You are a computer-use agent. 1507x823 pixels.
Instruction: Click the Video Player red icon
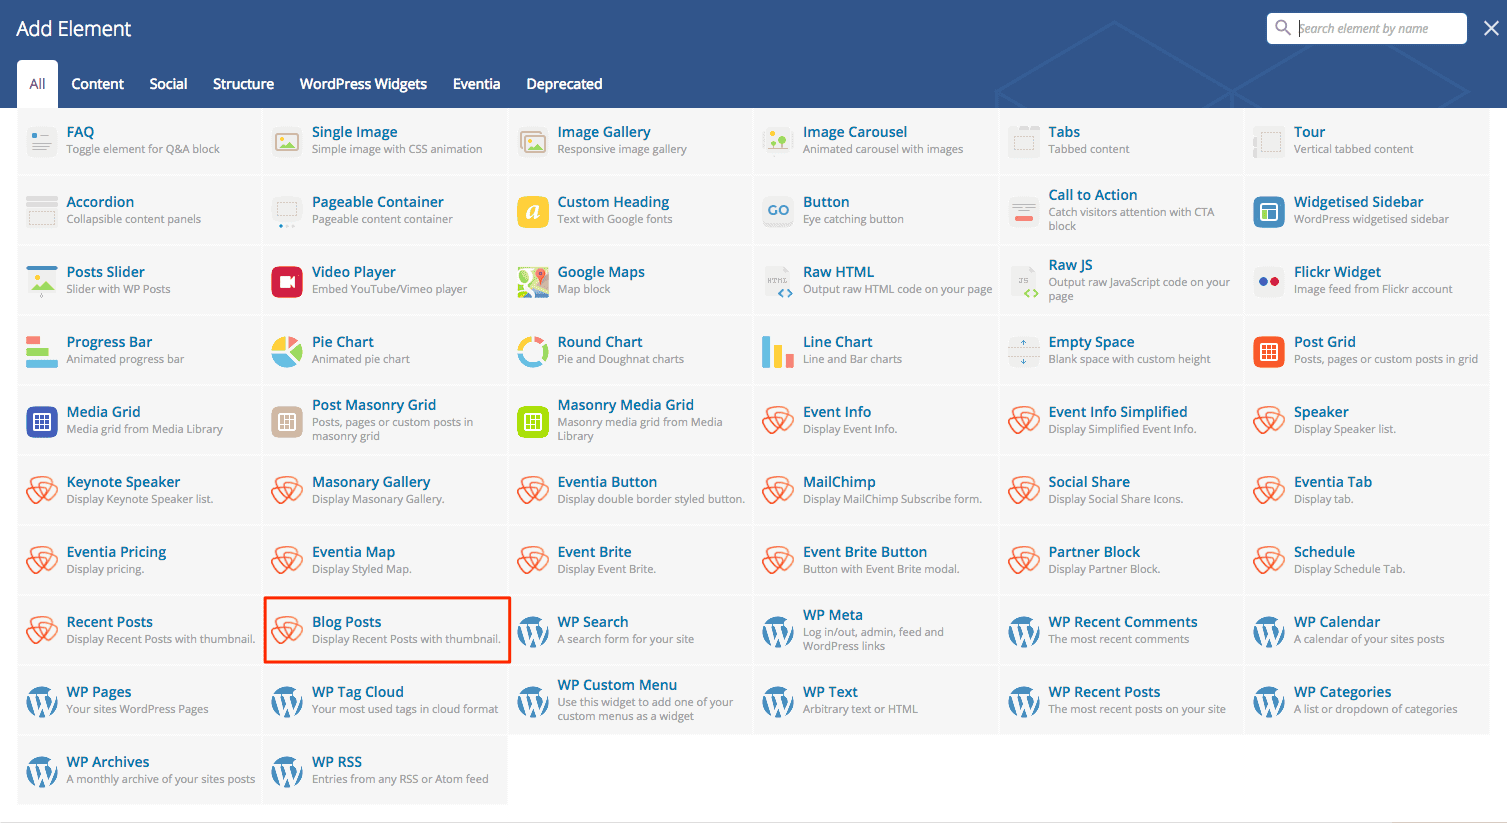[x=287, y=282]
